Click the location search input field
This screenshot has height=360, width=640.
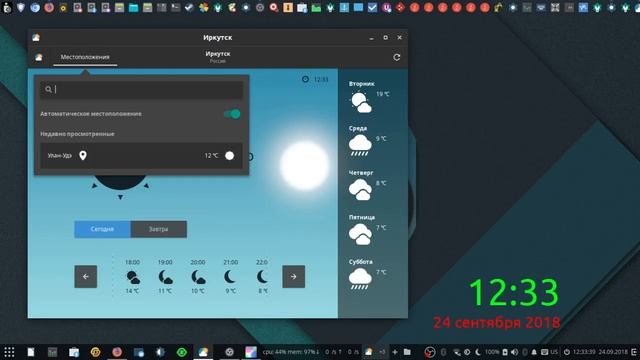click(141, 89)
